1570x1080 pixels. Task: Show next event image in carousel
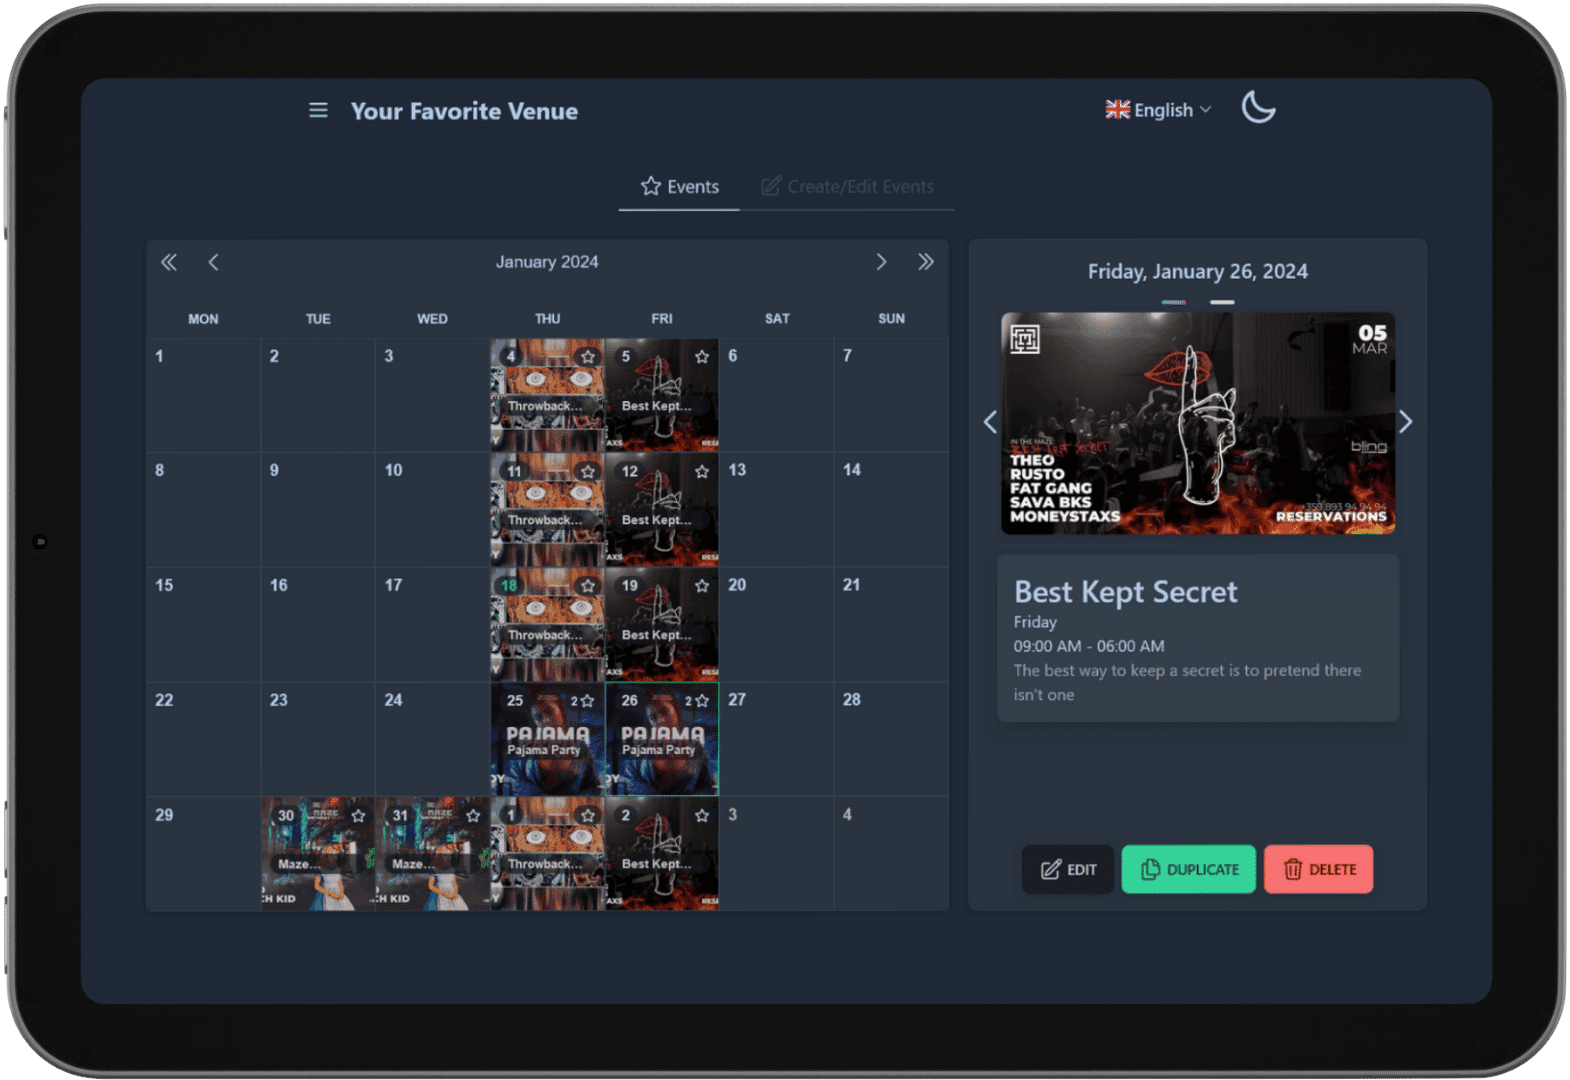(x=1405, y=422)
